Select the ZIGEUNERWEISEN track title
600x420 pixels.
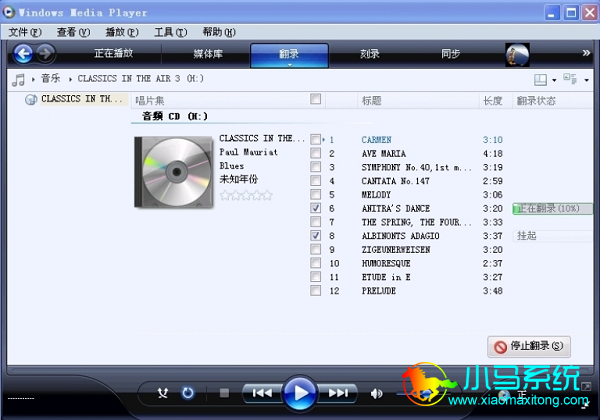(x=396, y=250)
